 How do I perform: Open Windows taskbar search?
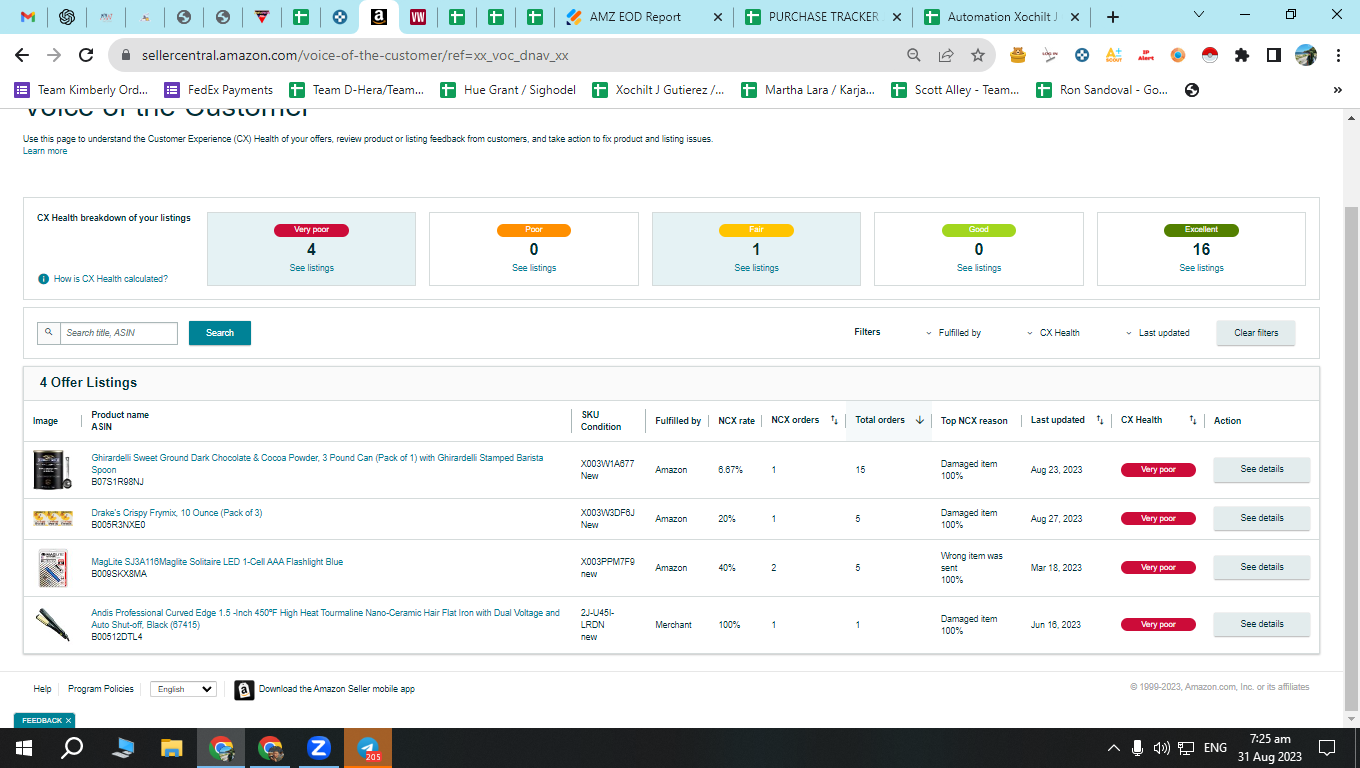[72, 747]
